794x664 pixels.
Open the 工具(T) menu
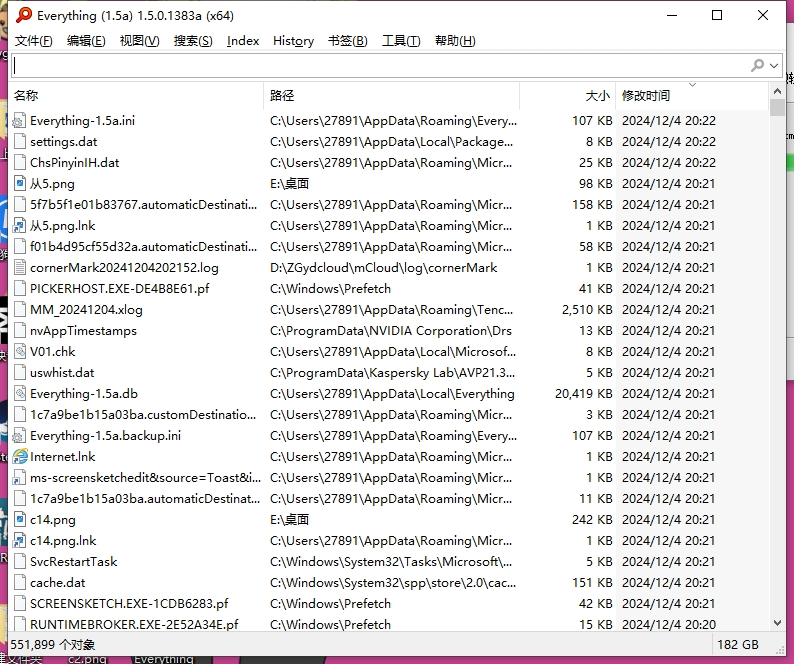[x=401, y=41]
